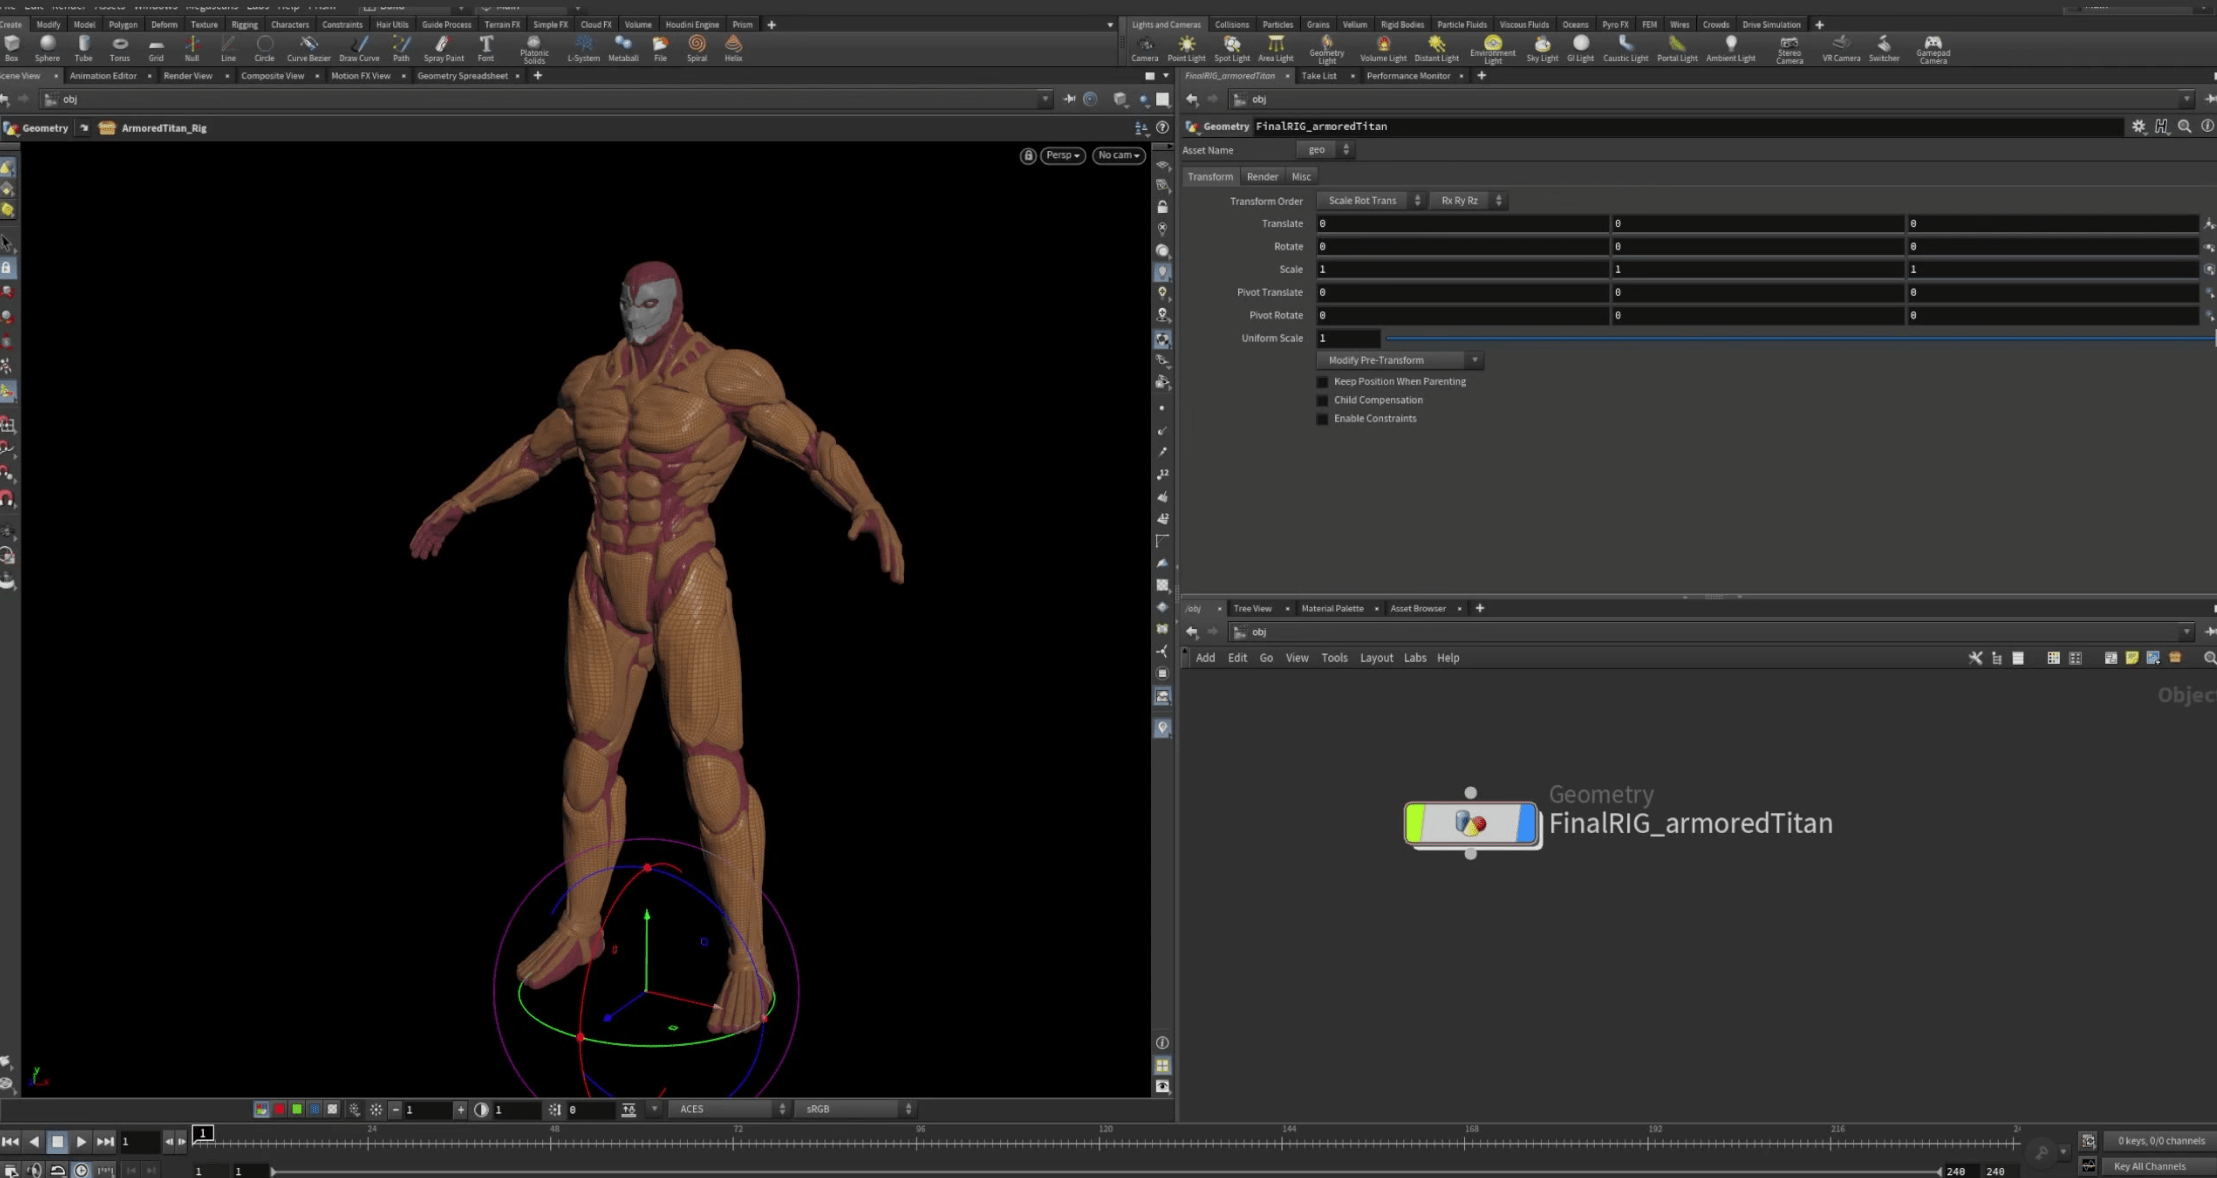This screenshot has width=2217, height=1178.
Task: Open the Geometry Spreadsheet tab
Action: point(462,76)
